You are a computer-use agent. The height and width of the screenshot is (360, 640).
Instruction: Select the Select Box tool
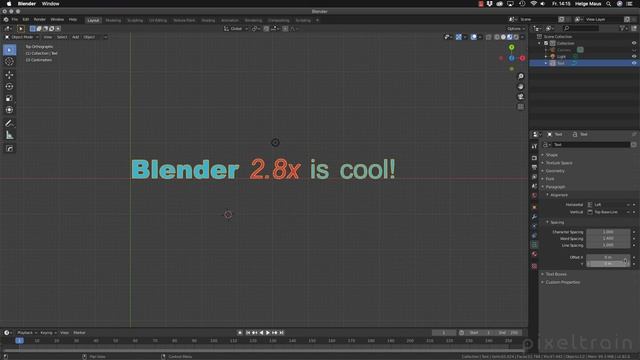[x=9, y=50]
